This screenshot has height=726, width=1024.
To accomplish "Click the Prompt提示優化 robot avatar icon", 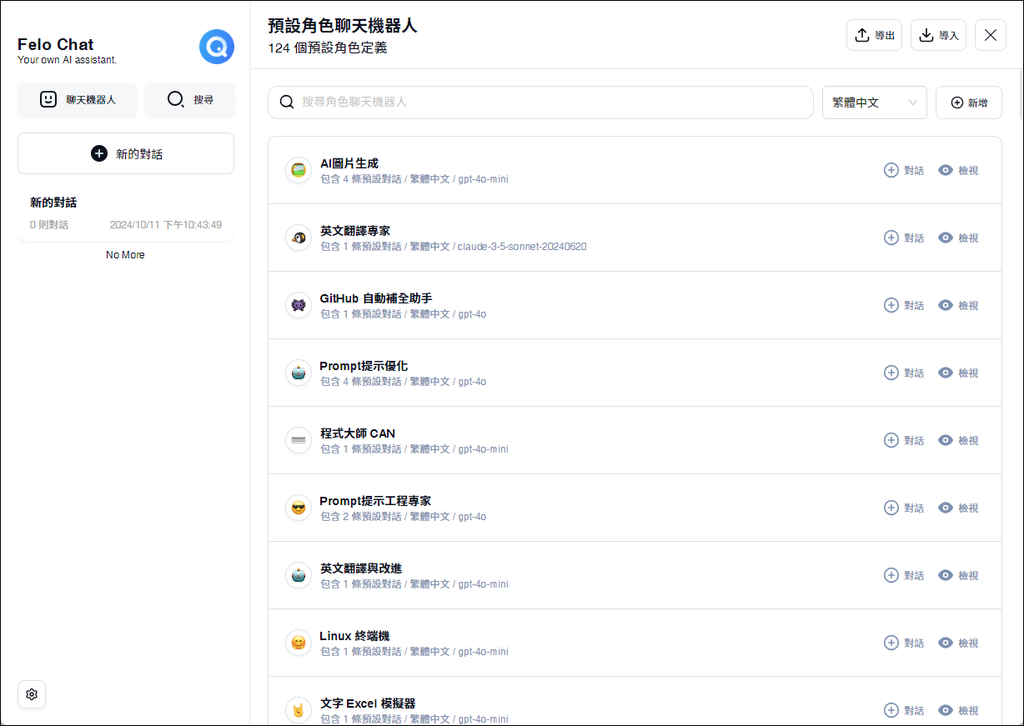I will click(298, 373).
